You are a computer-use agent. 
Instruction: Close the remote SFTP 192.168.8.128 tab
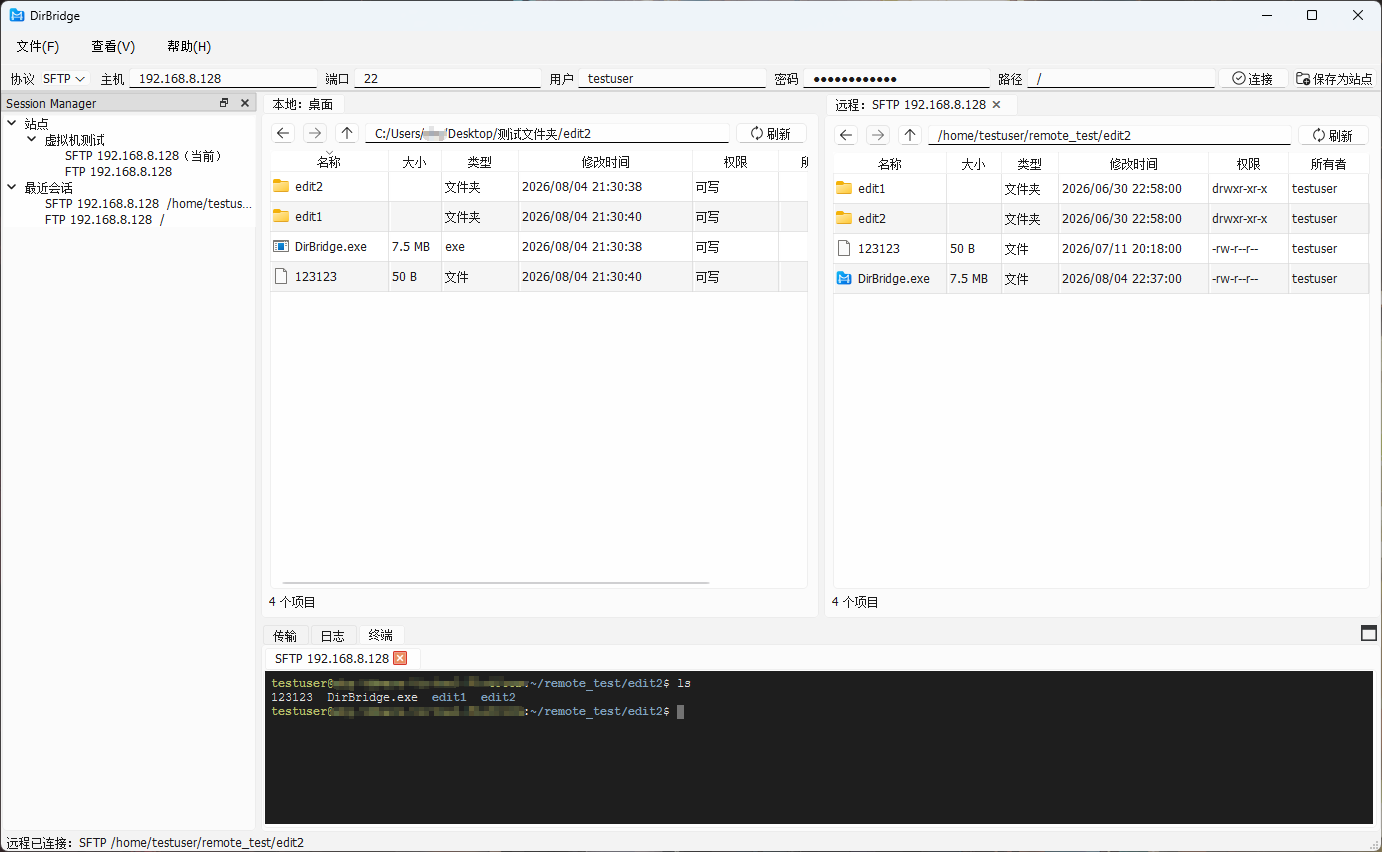(x=996, y=104)
